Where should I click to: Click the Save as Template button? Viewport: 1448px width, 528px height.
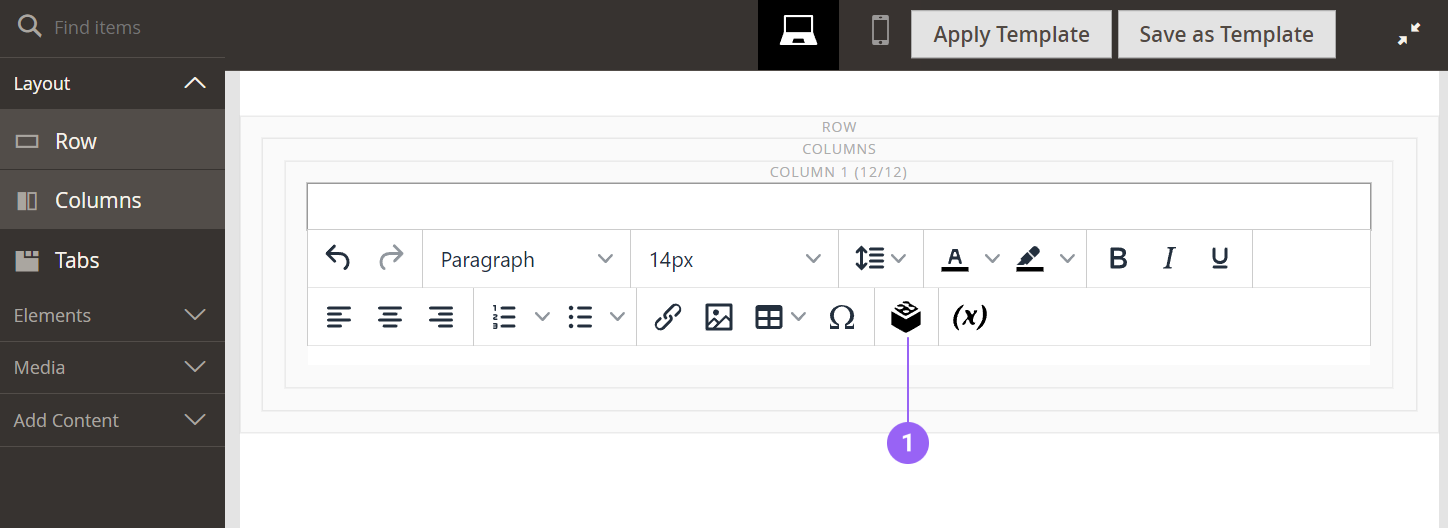[x=1226, y=34]
